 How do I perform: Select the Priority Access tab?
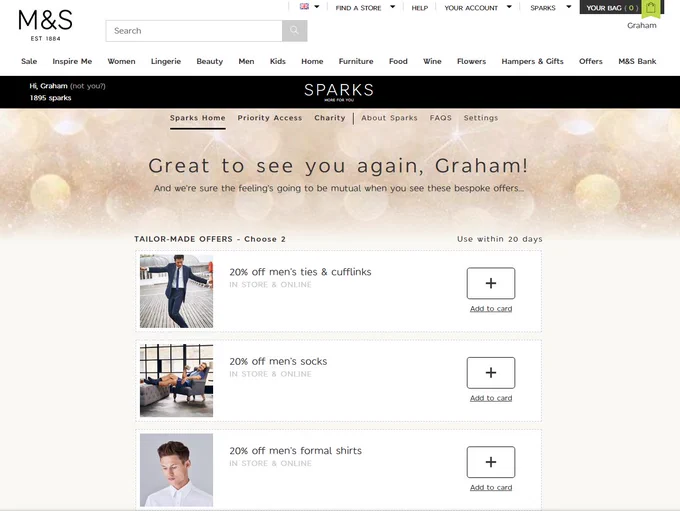click(x=270, y=118)
